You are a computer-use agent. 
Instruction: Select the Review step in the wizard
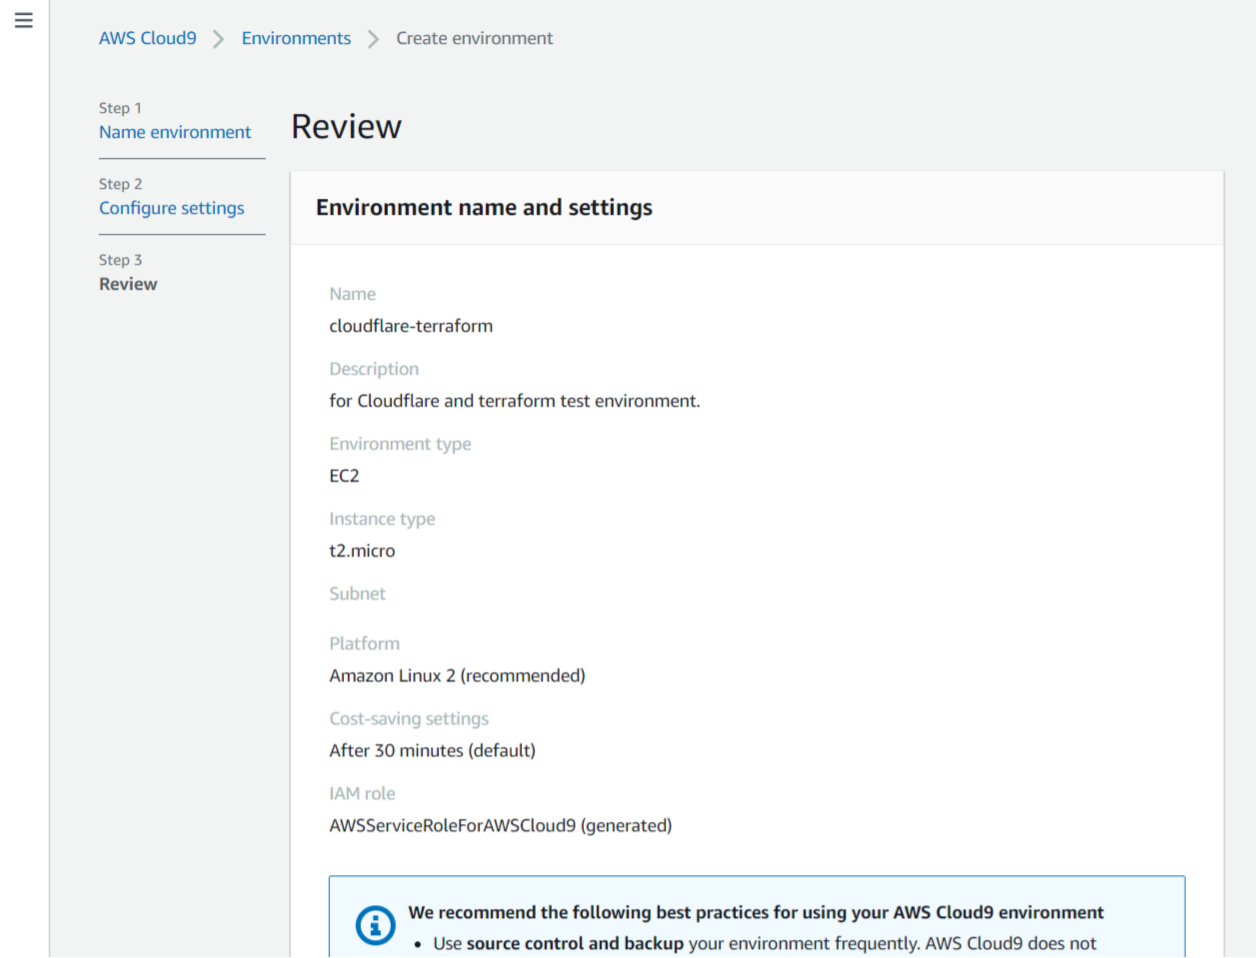coord(128,284)
